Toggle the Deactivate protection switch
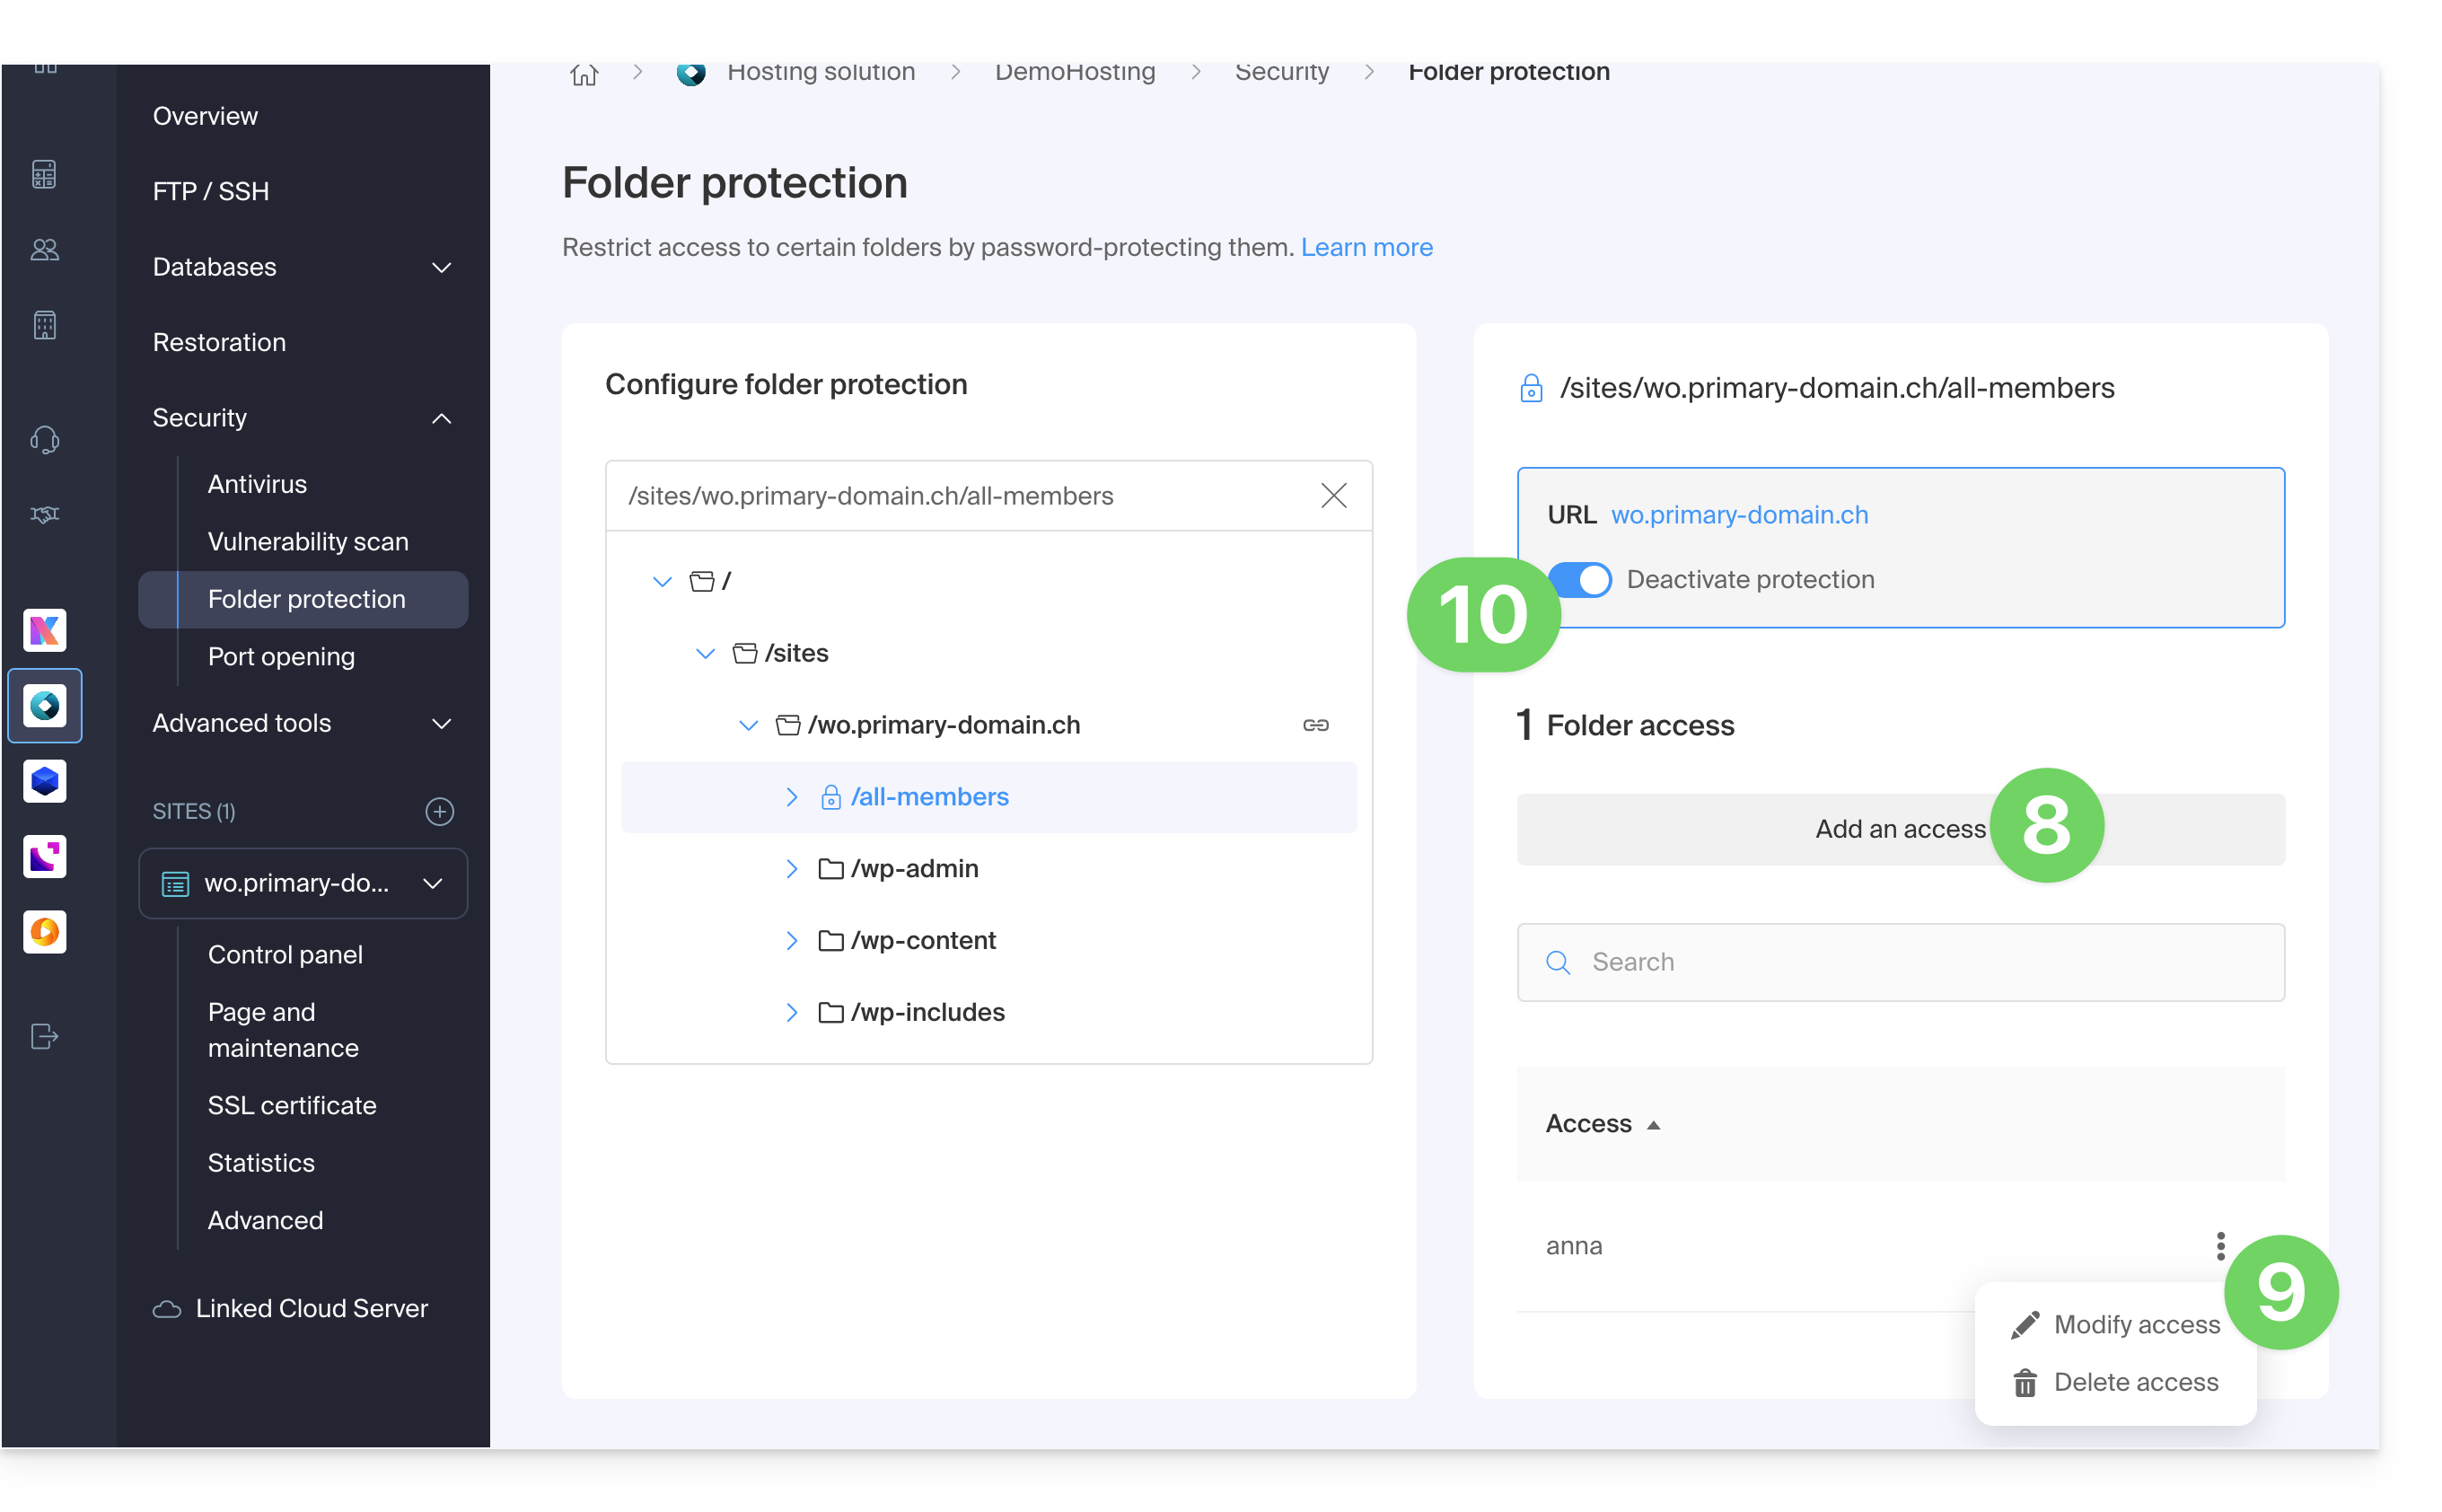This screenshot has width=2442, height=1512. click(1580, 580)
